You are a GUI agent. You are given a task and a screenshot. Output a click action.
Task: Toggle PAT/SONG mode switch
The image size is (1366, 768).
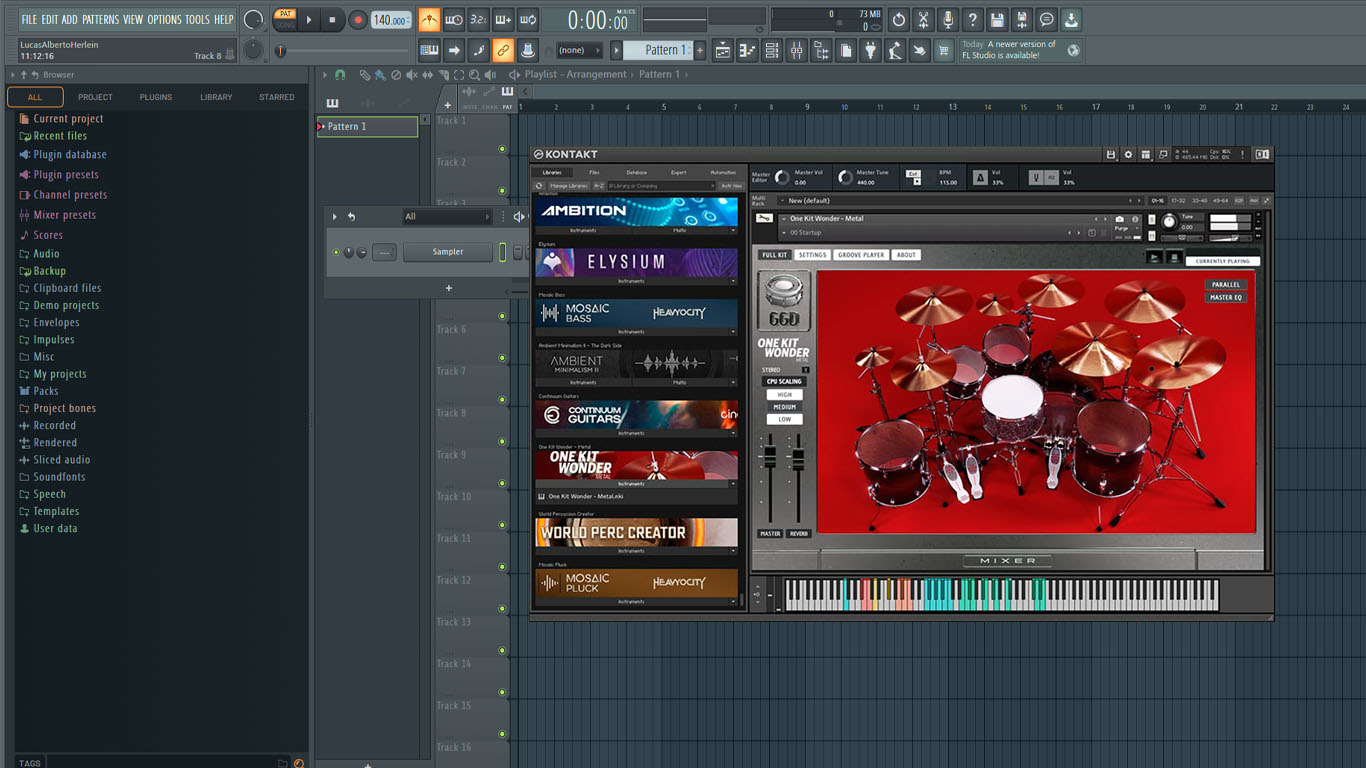coord(285,19)
